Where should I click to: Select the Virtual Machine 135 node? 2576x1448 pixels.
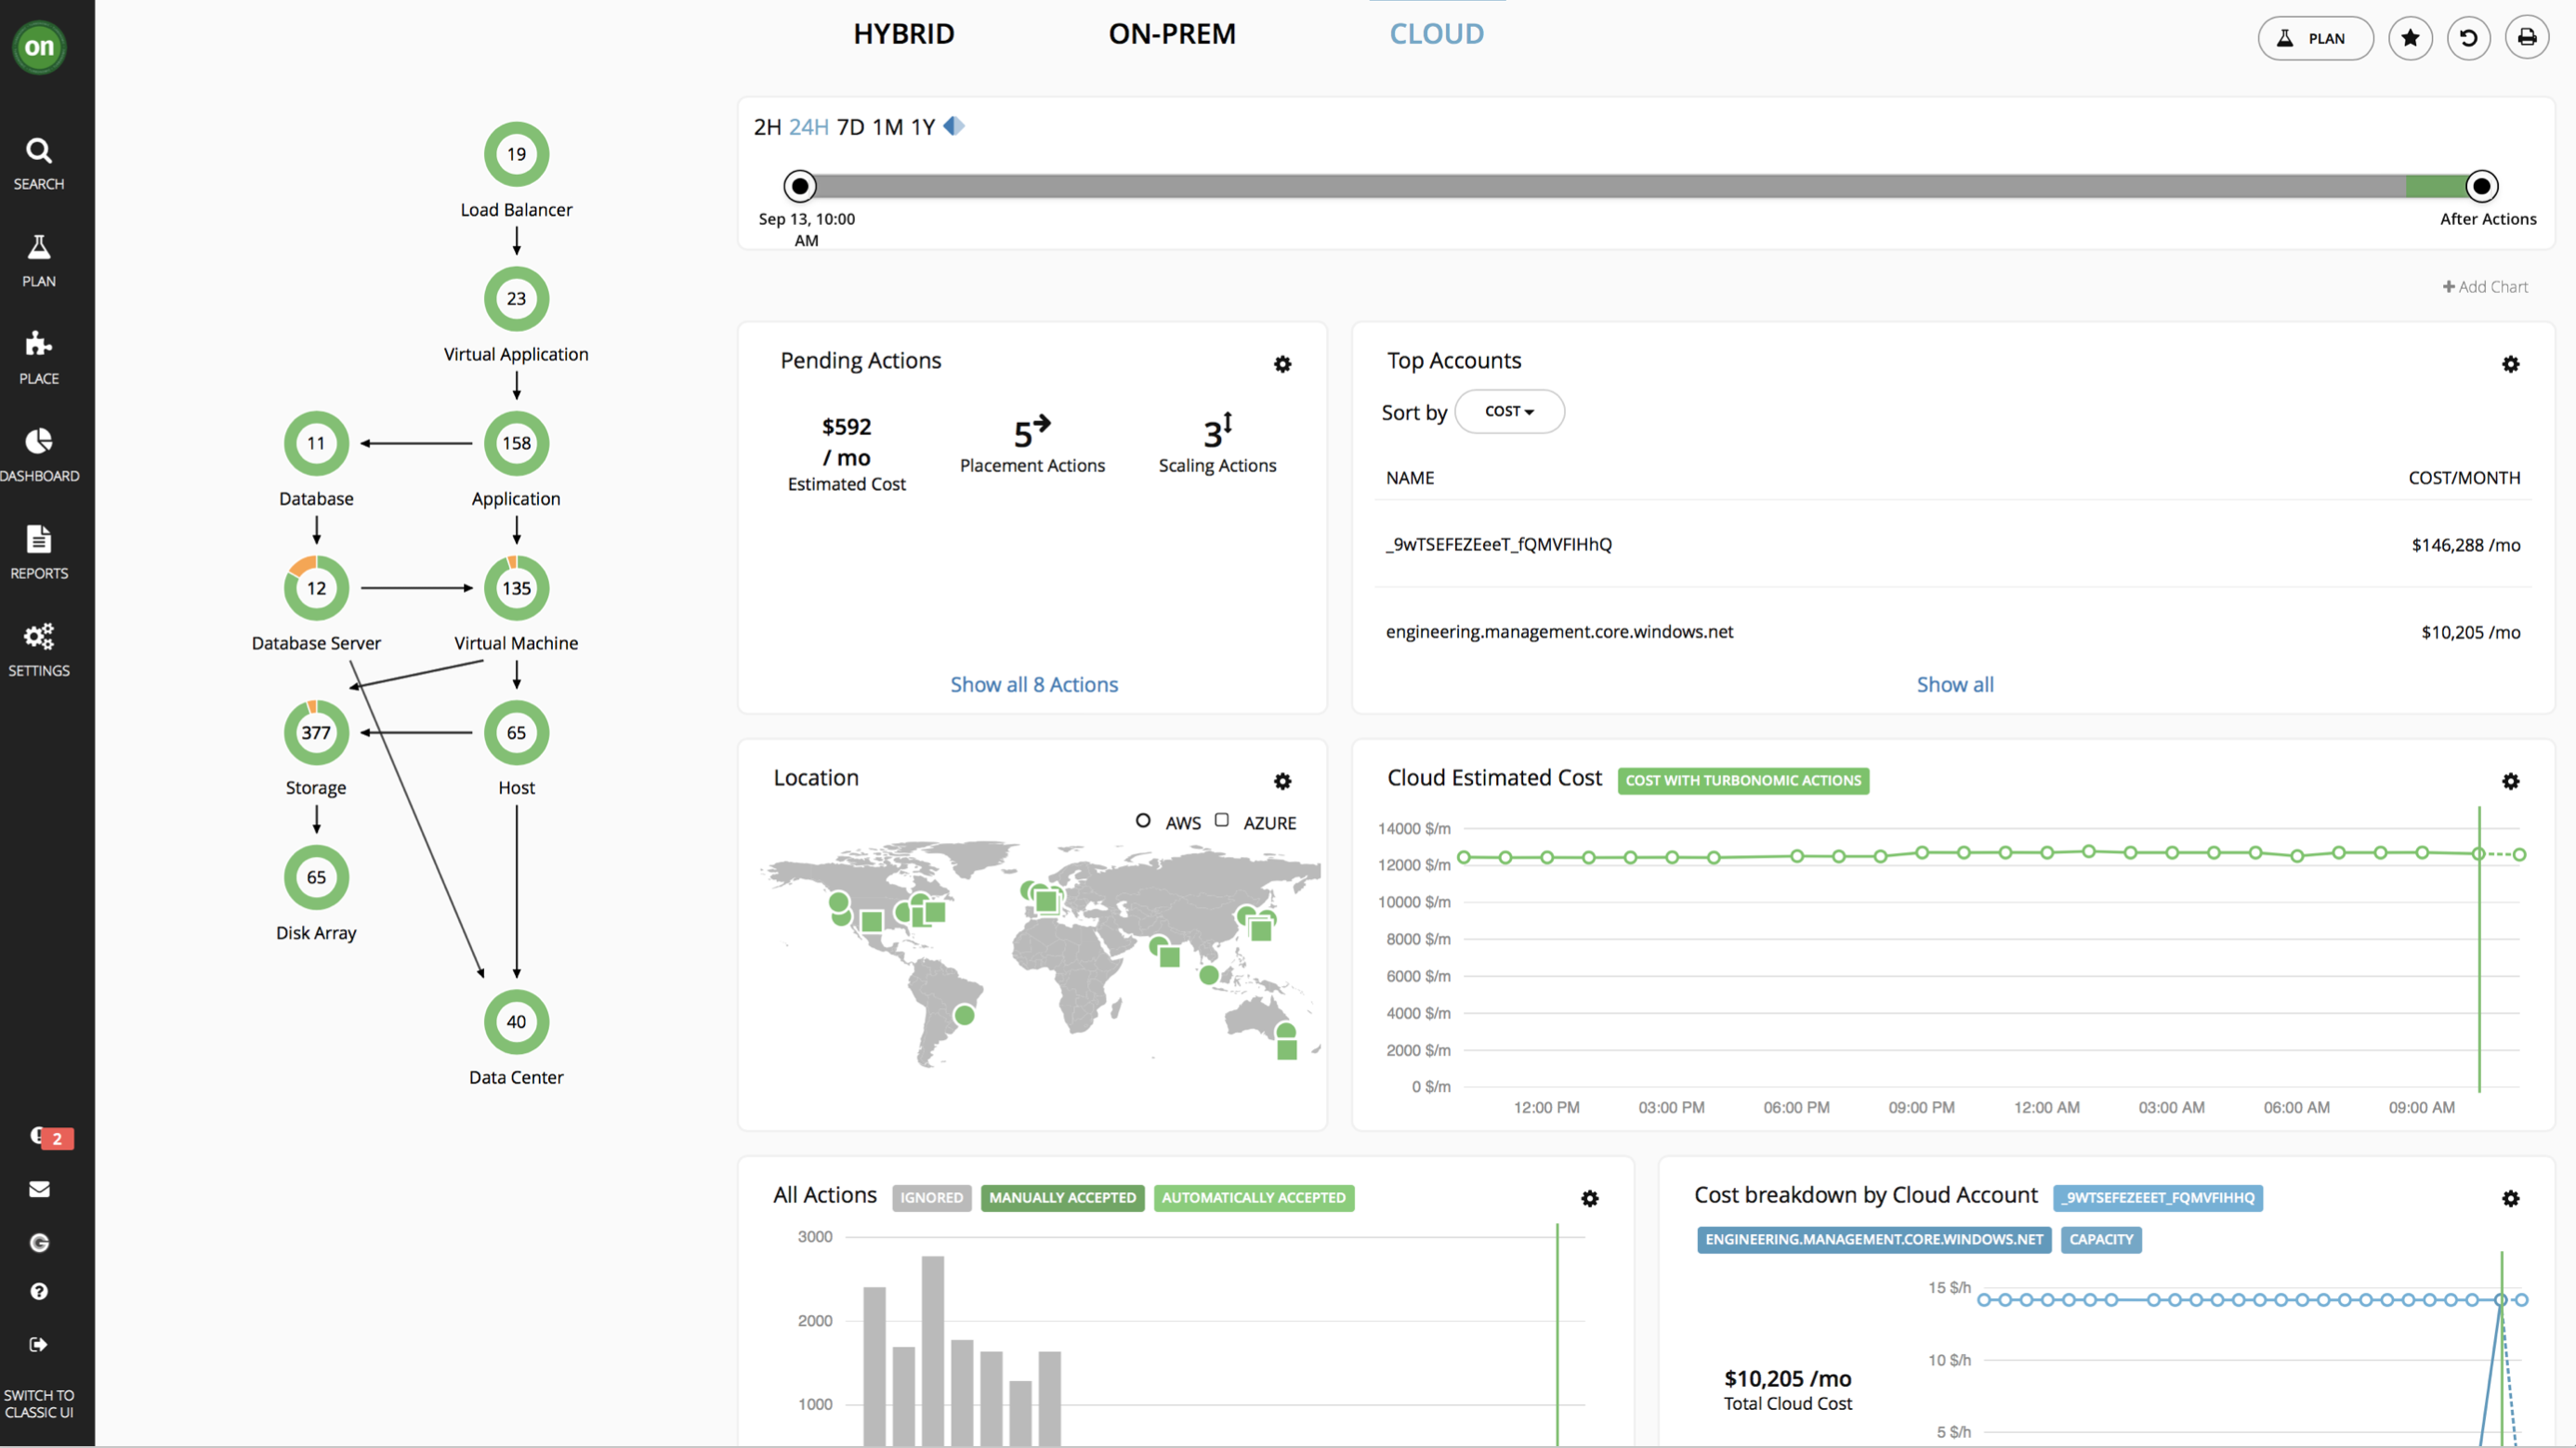(x=516, y=588)
